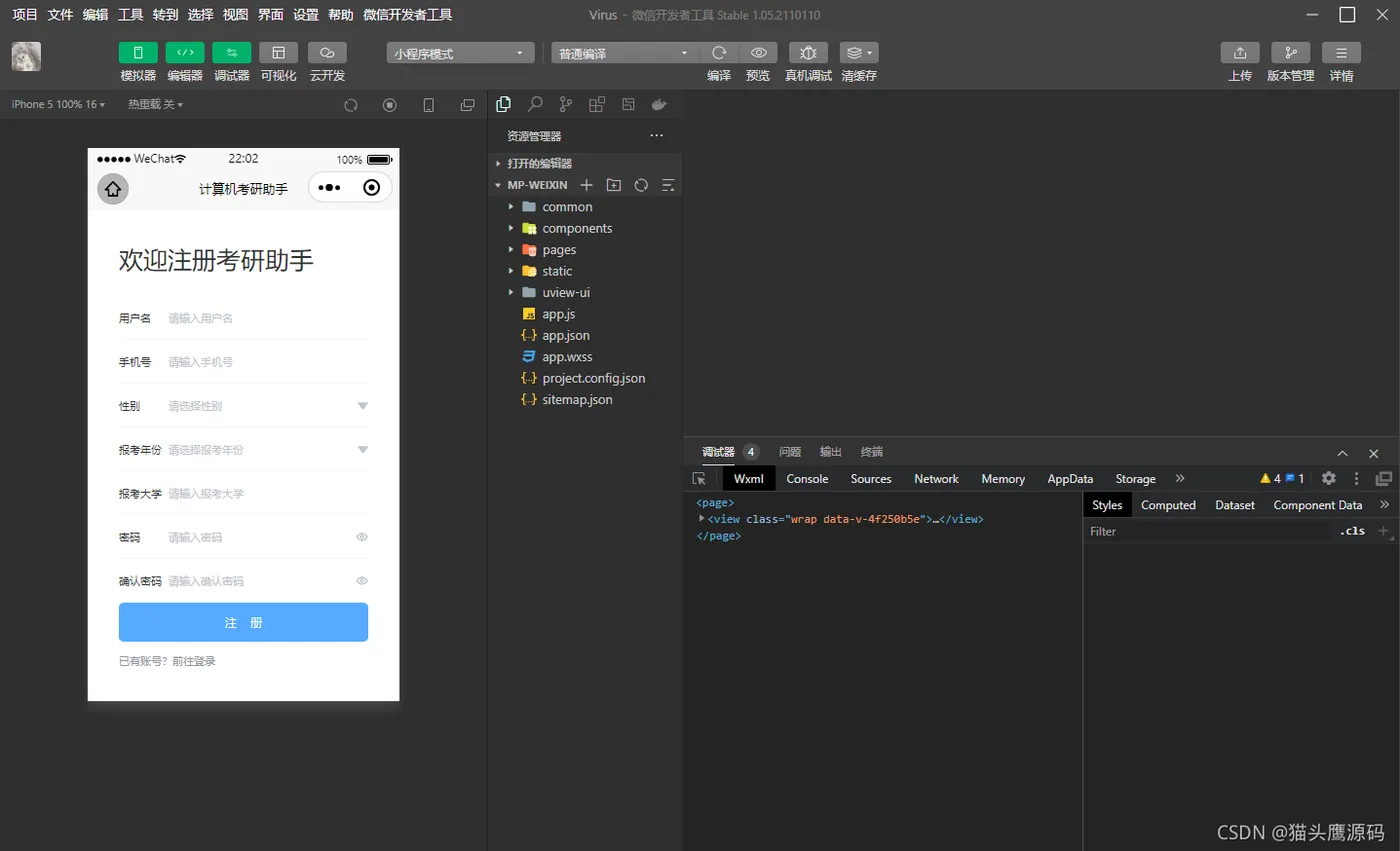Open the source control icon
Screen dimensions: 1400x851
point(566,104)
